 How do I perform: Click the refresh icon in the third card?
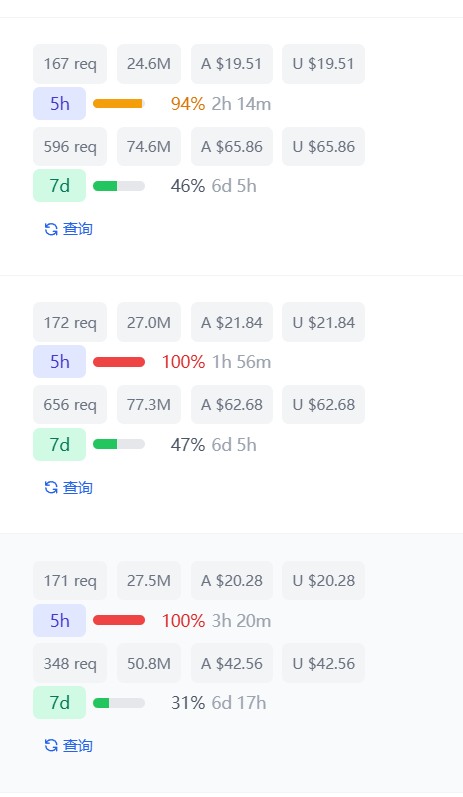51,746
